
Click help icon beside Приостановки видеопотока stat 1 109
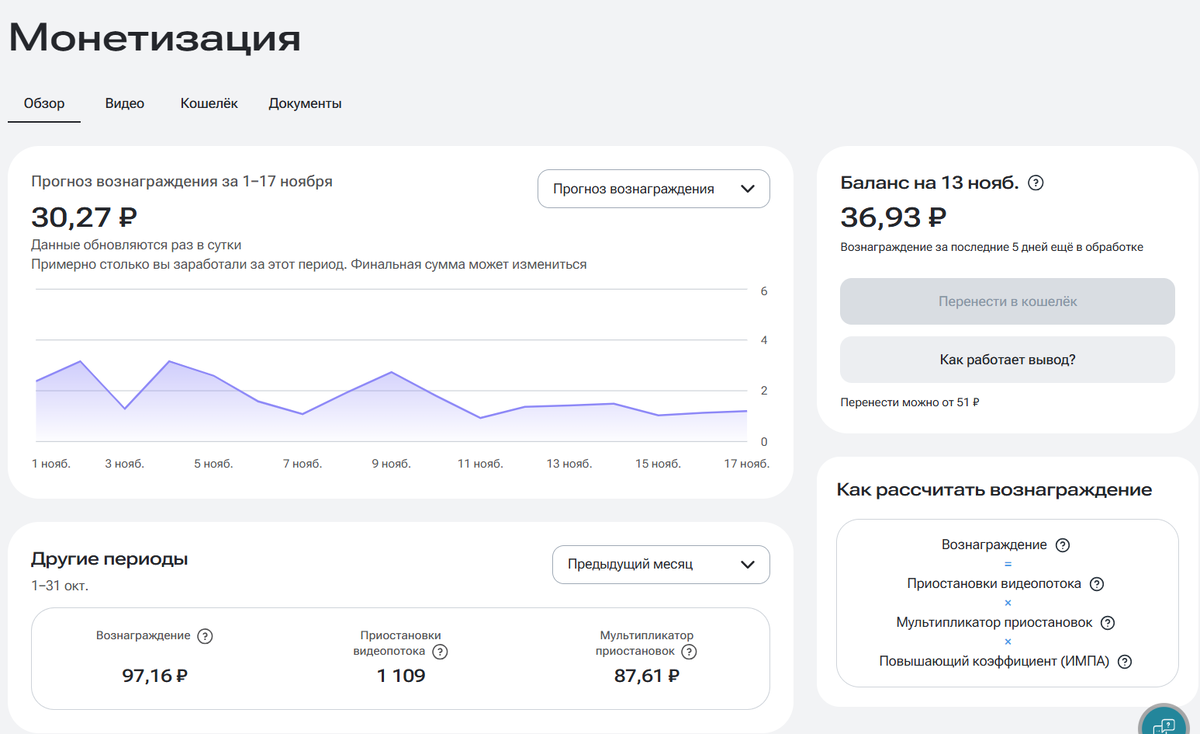pos(440,651)
